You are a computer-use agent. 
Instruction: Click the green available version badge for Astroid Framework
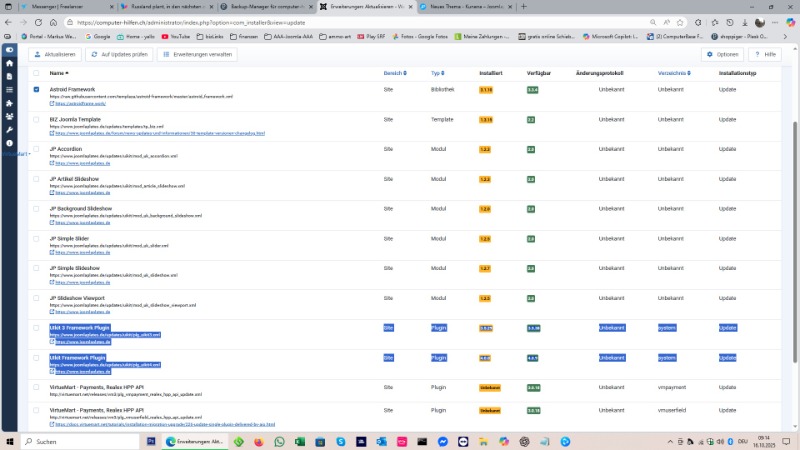[x=532, y=90]
